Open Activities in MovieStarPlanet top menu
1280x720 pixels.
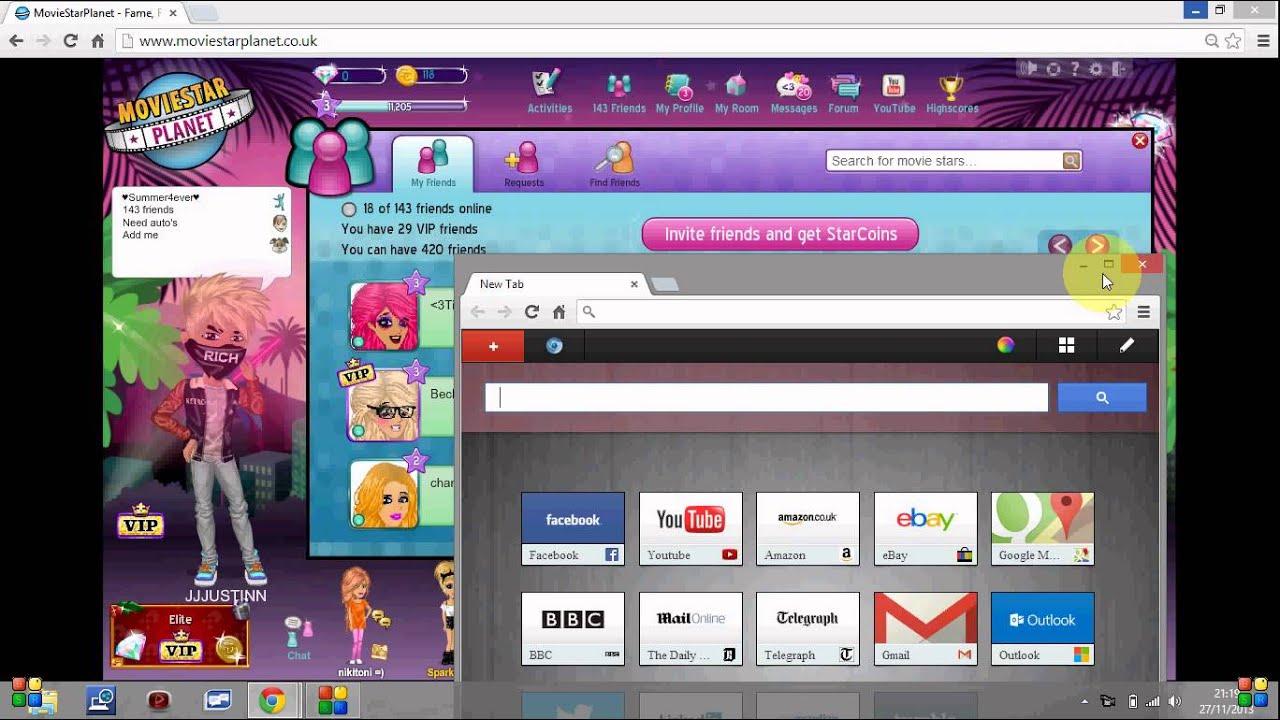[x=549, y=91]
